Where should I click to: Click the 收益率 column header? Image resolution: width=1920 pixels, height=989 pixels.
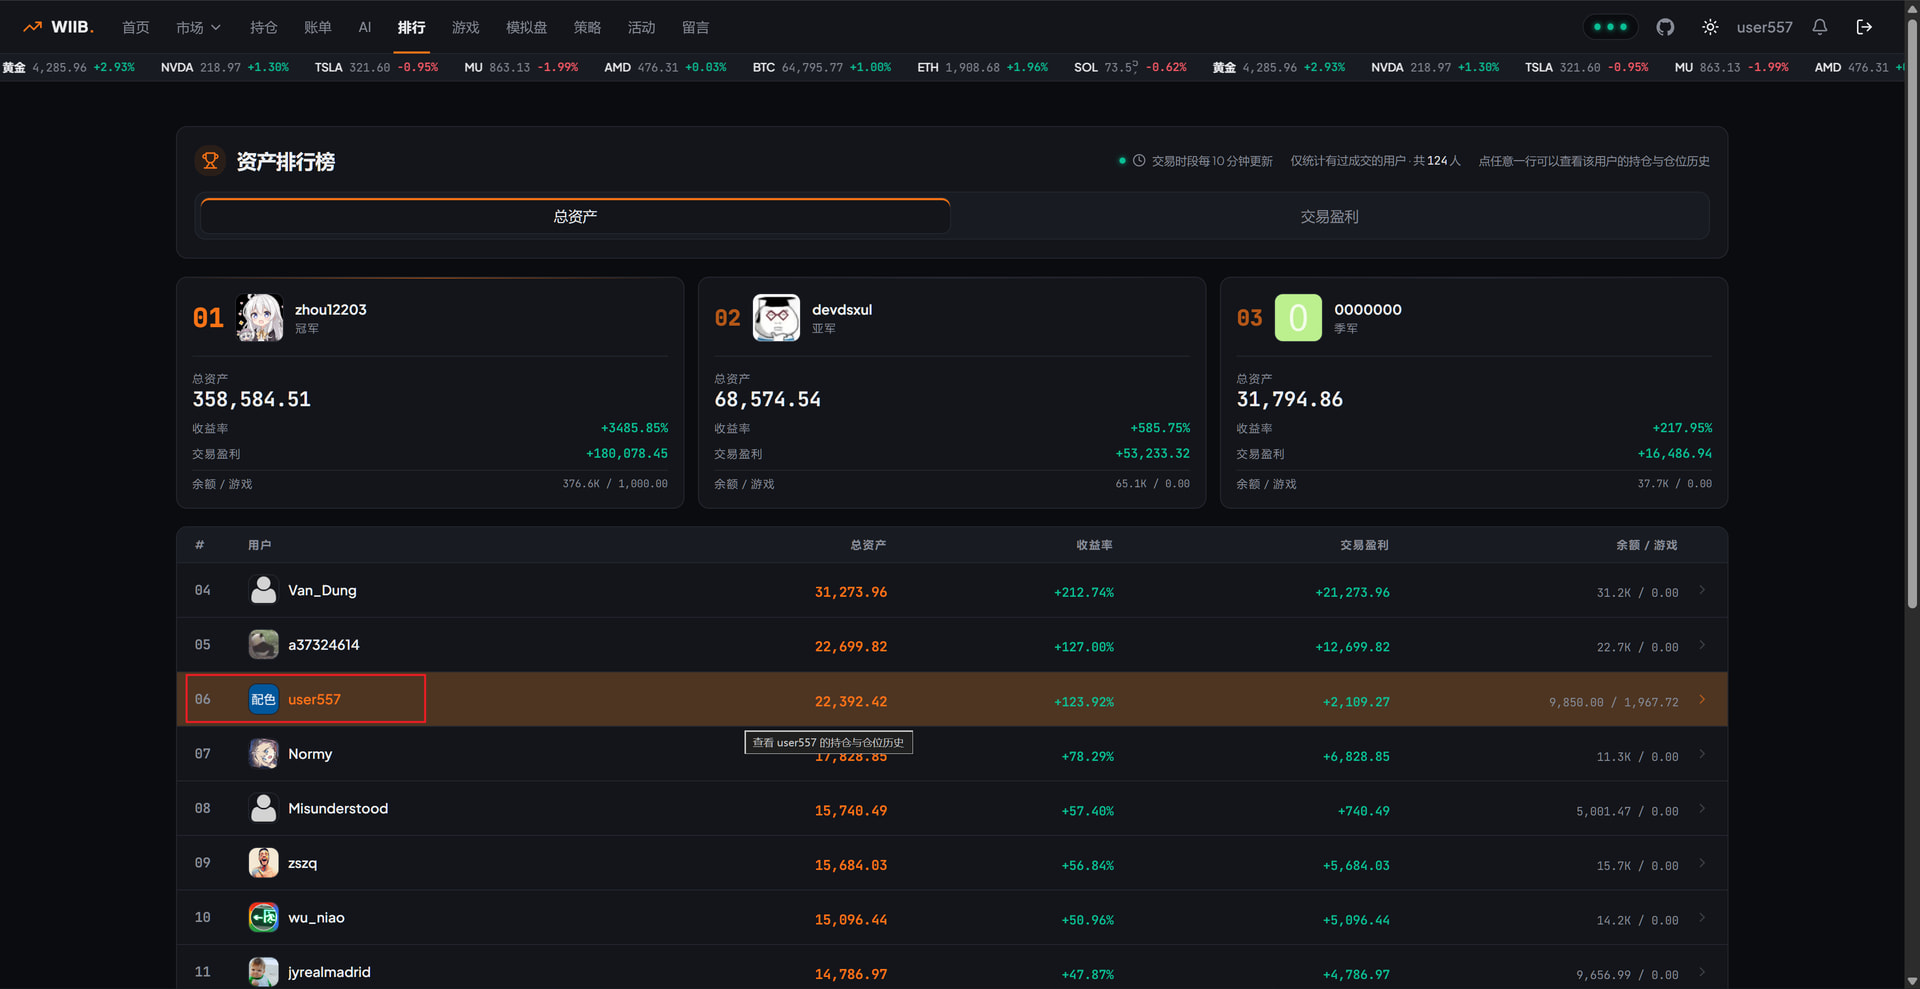click(1095, 545)
